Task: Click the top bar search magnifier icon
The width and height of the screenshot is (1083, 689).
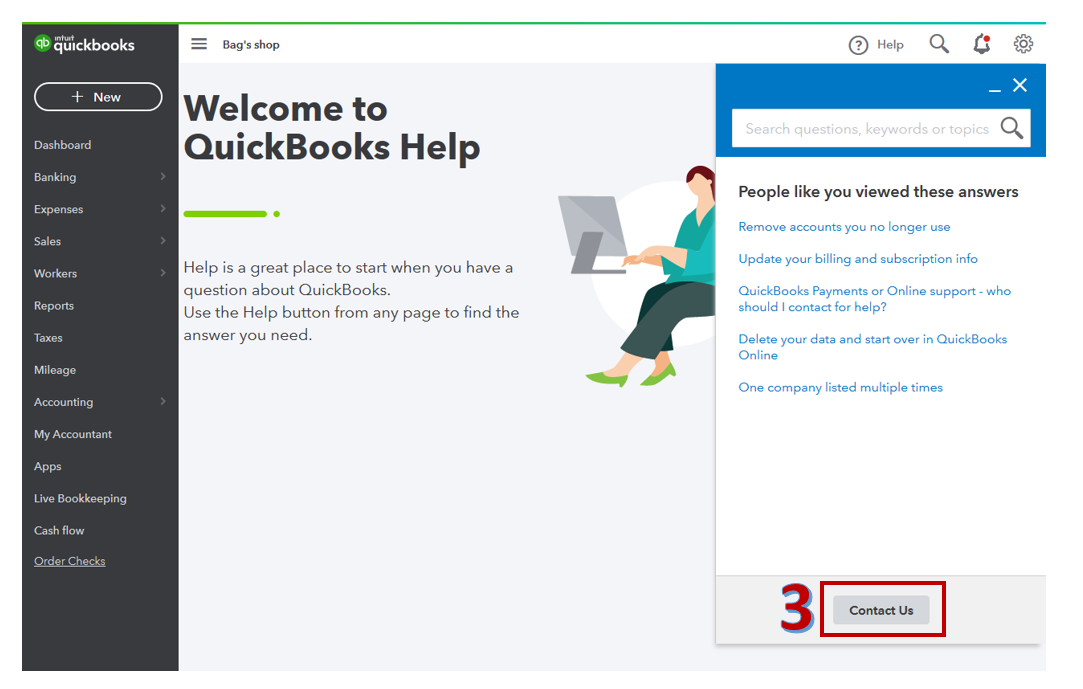Action: (x=939, y=44)
